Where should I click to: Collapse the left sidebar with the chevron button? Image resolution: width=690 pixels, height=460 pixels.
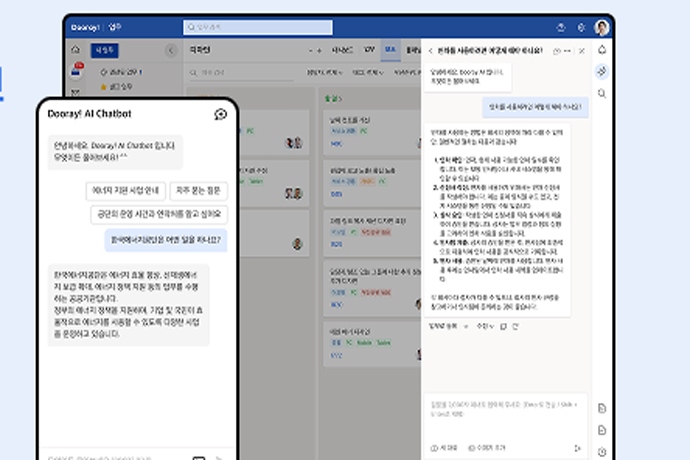169,49
